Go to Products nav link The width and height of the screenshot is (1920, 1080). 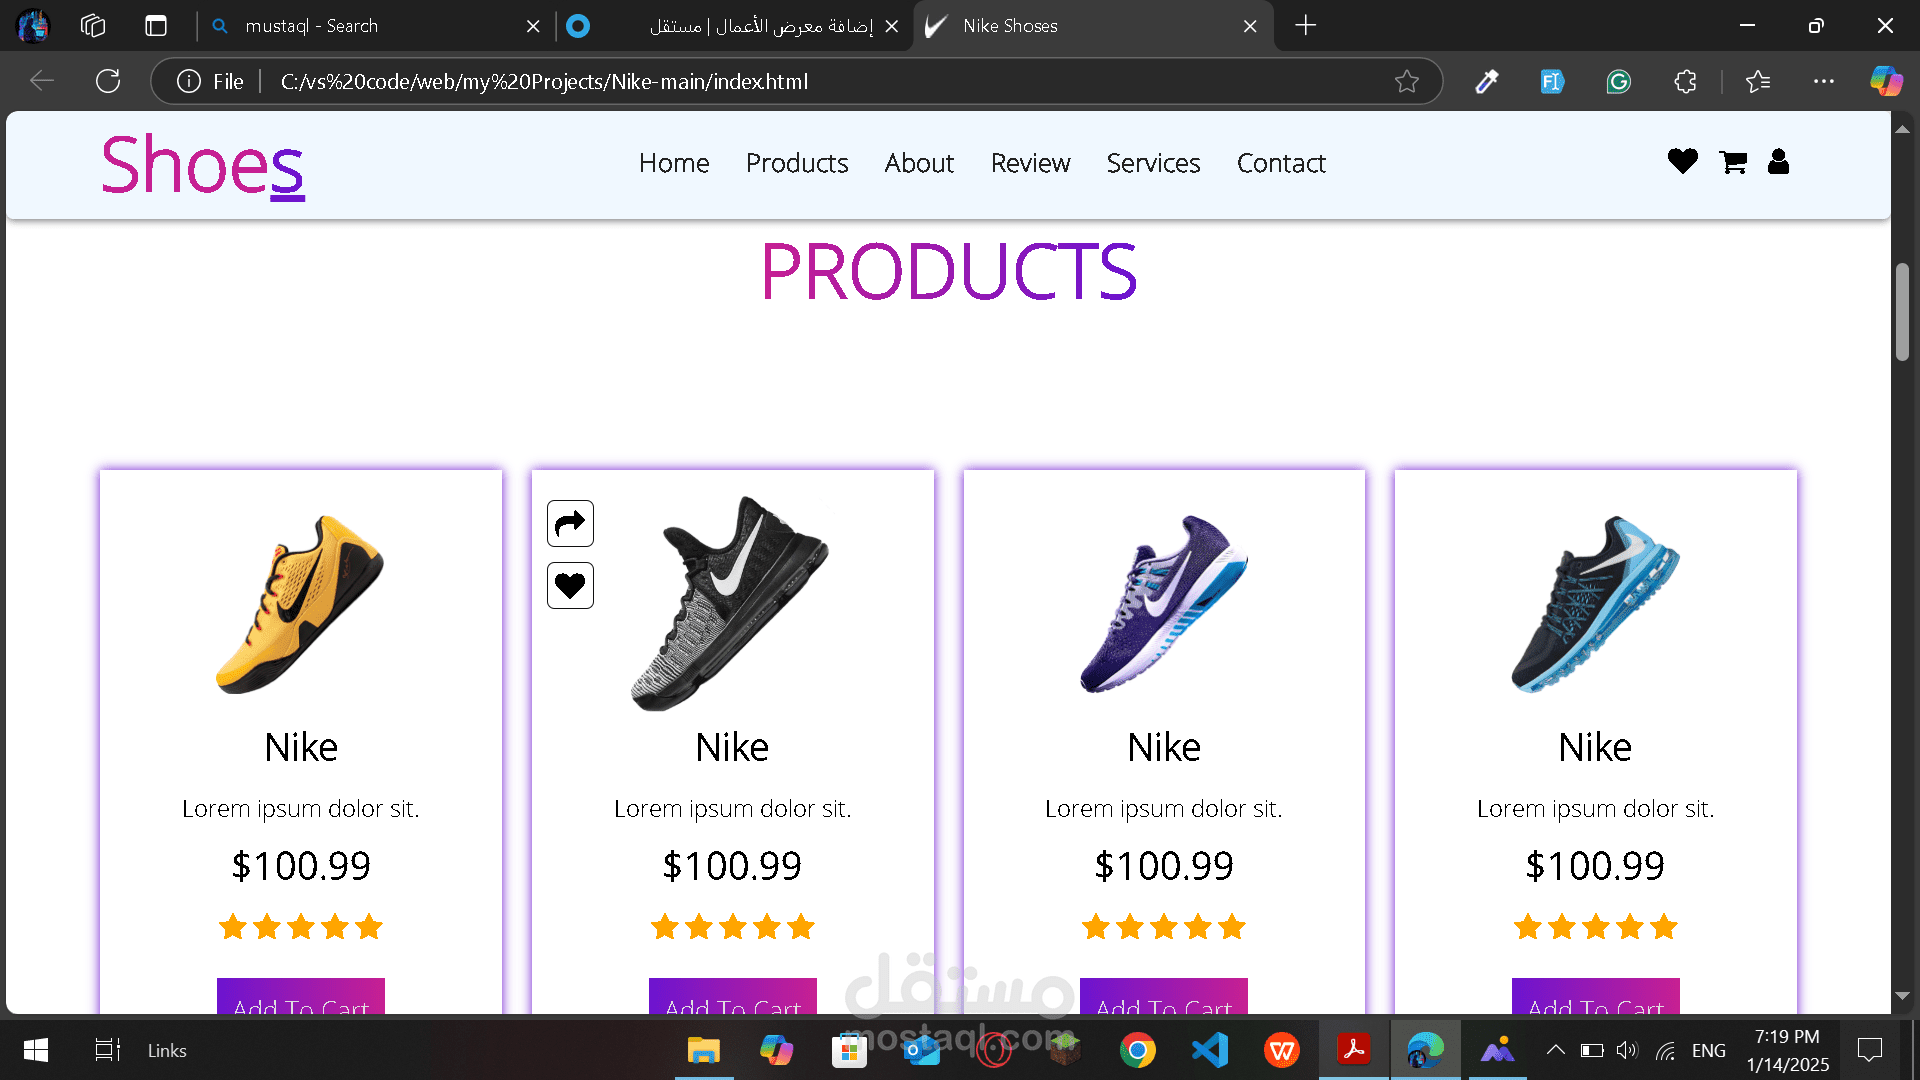click(797, 163)
